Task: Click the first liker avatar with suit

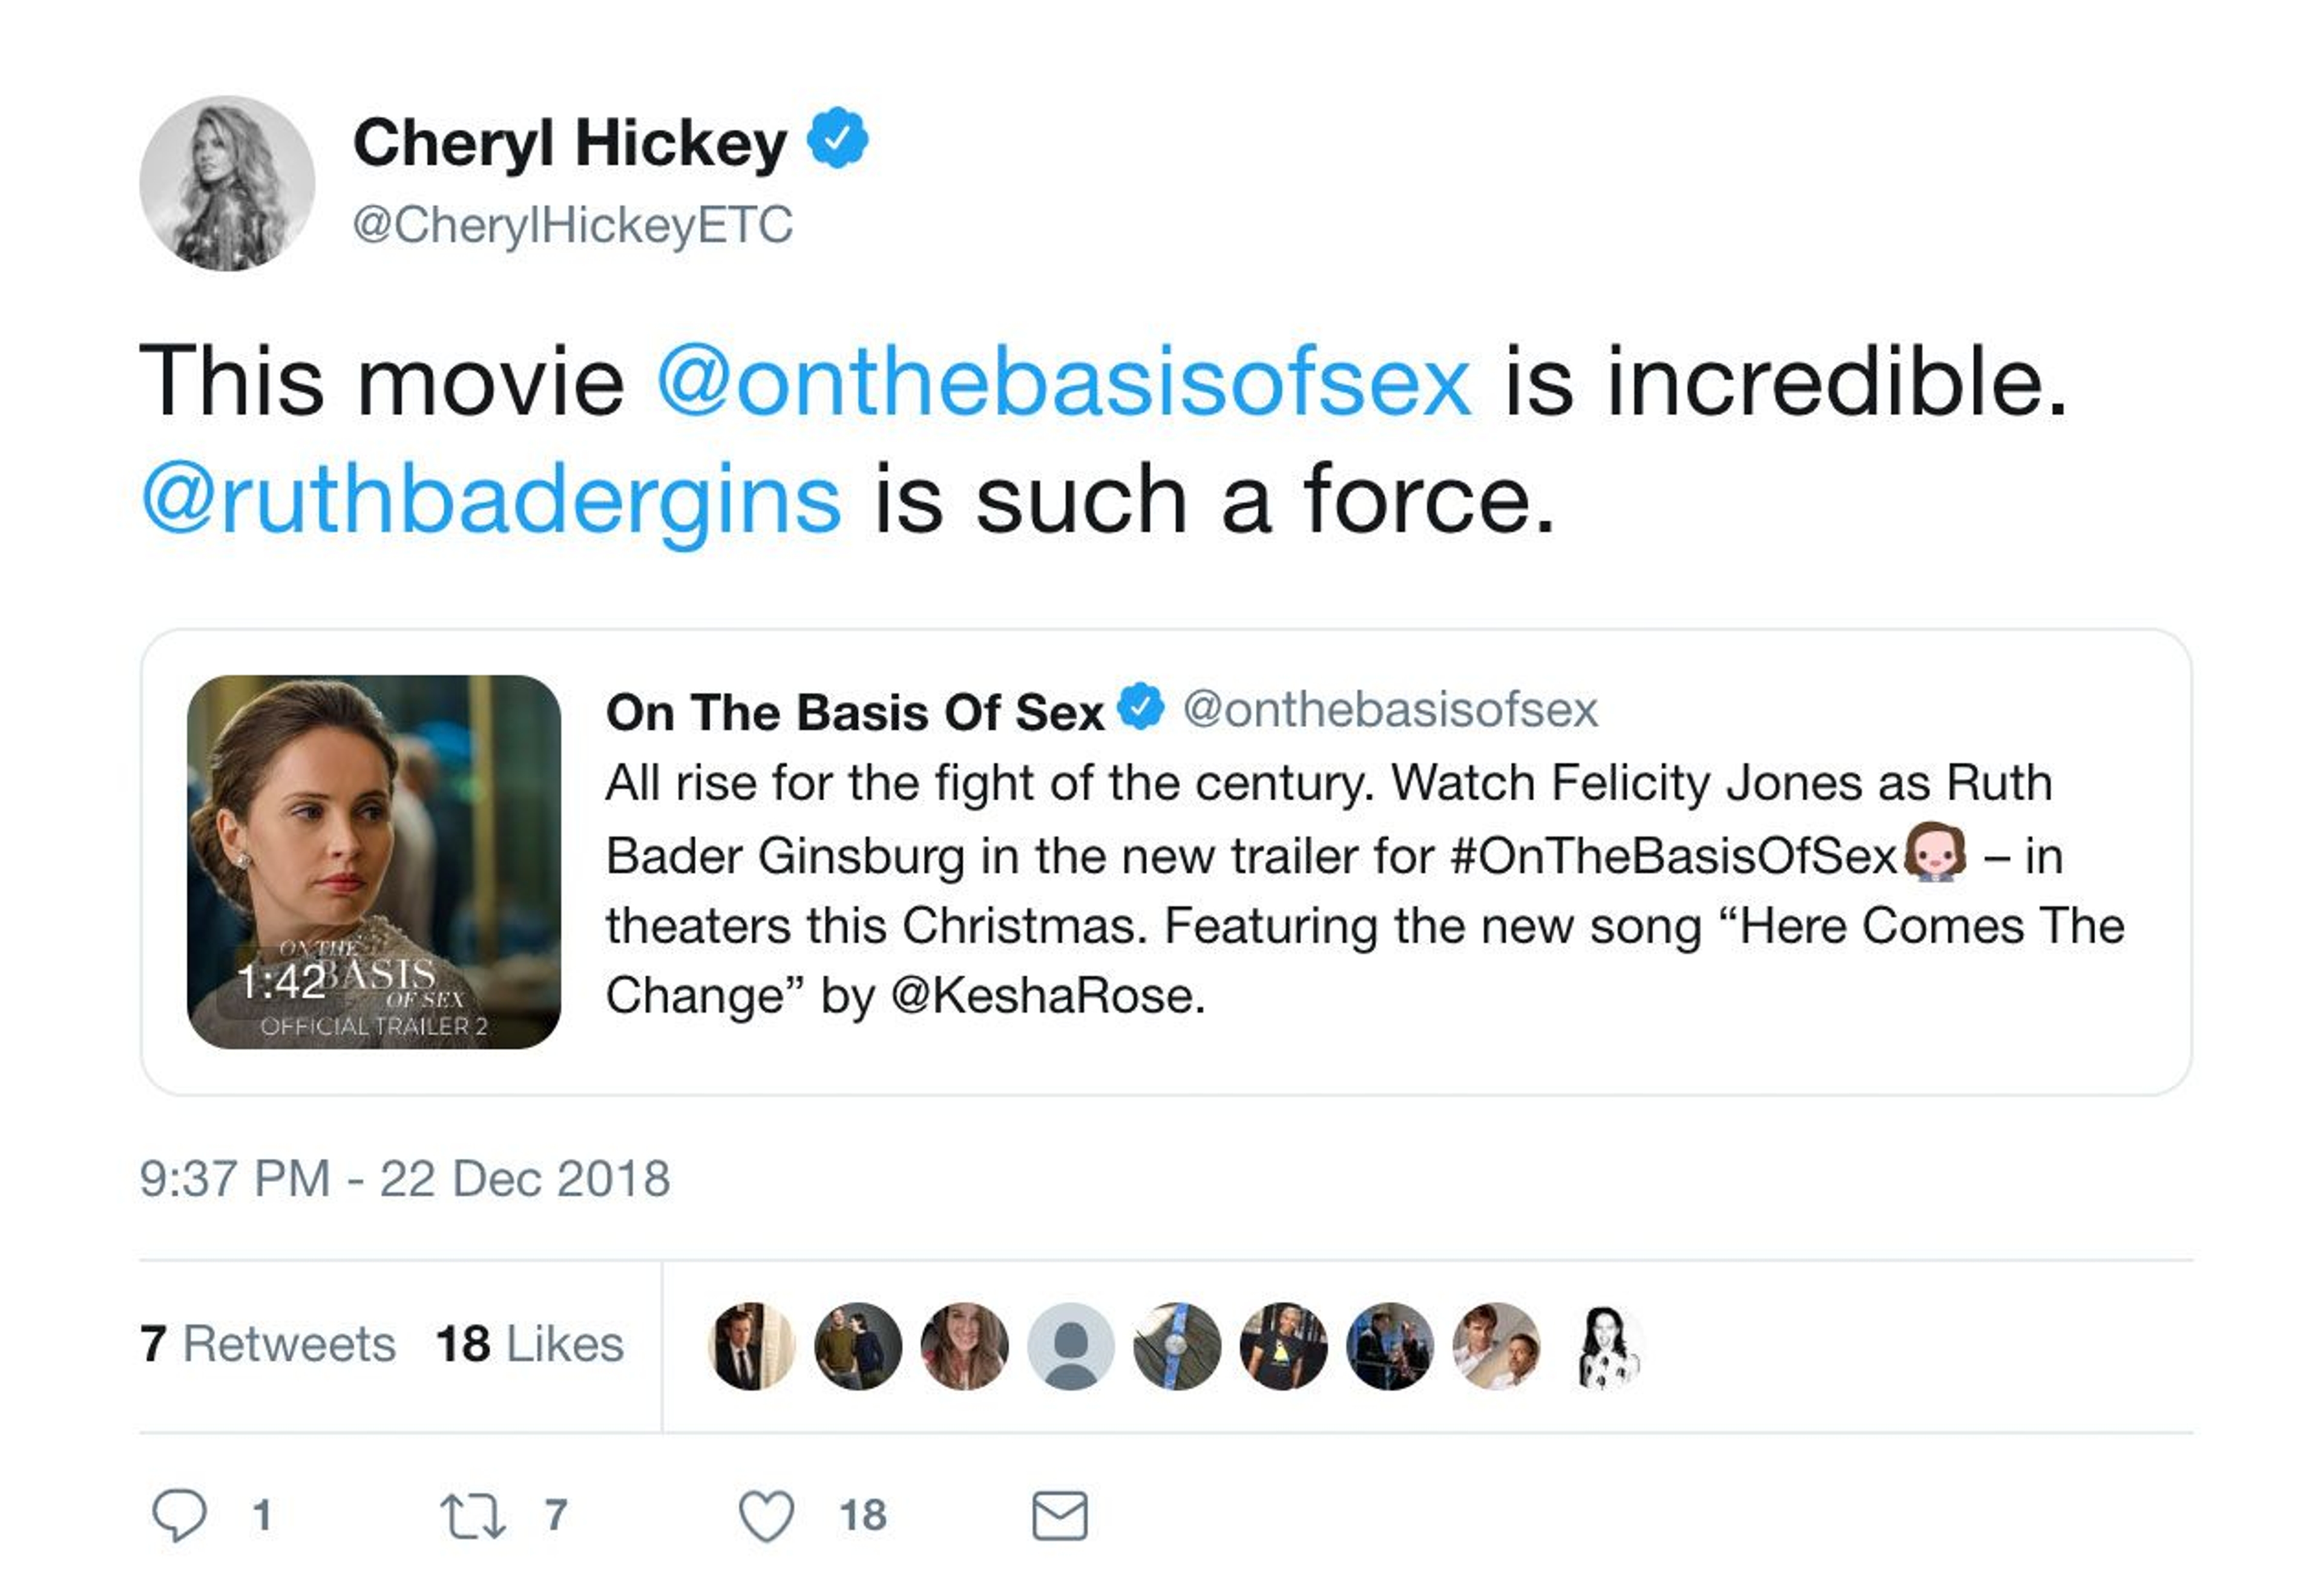Action: [x=751, y=1346]
